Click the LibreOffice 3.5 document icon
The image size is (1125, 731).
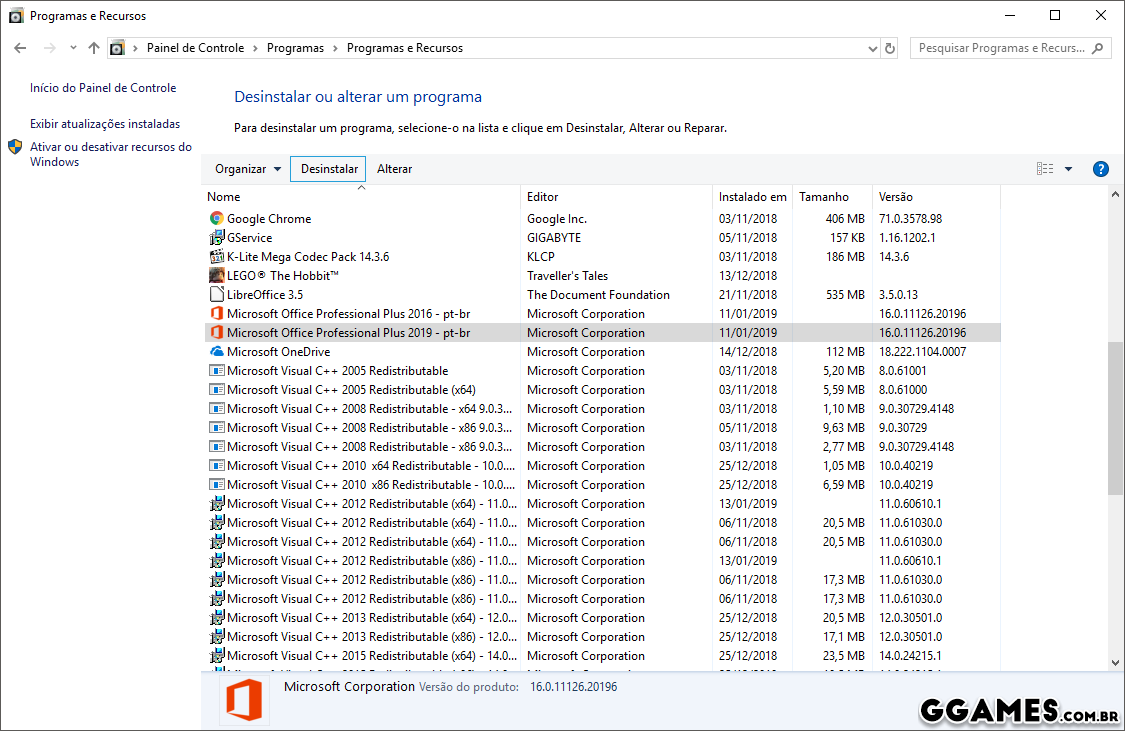coord(217,295)
